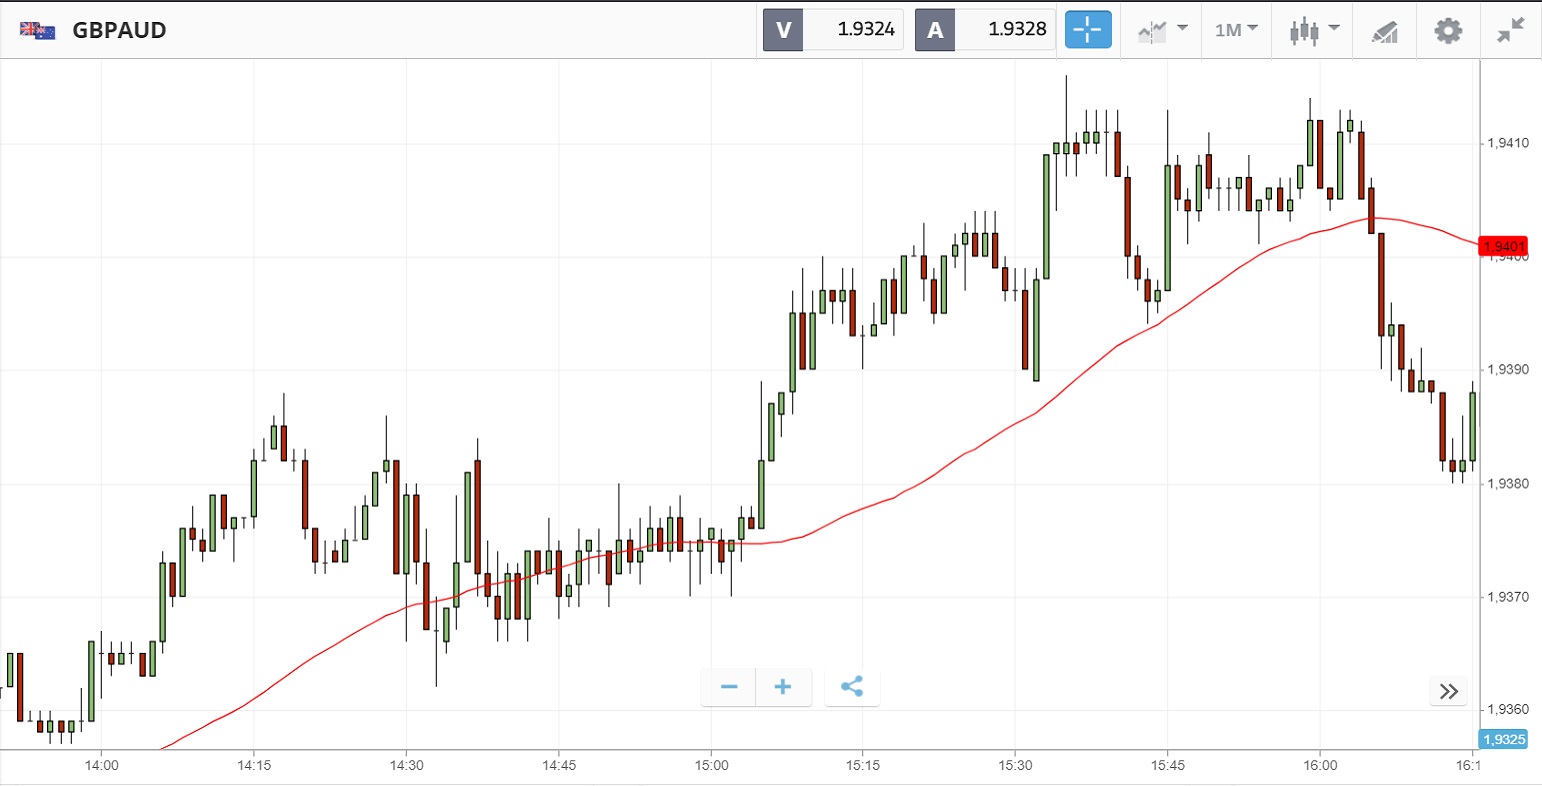Viewport: 1542px width, 786px height.
Task: Click the 15:00 time axis label
Action: tap(710, 765)
